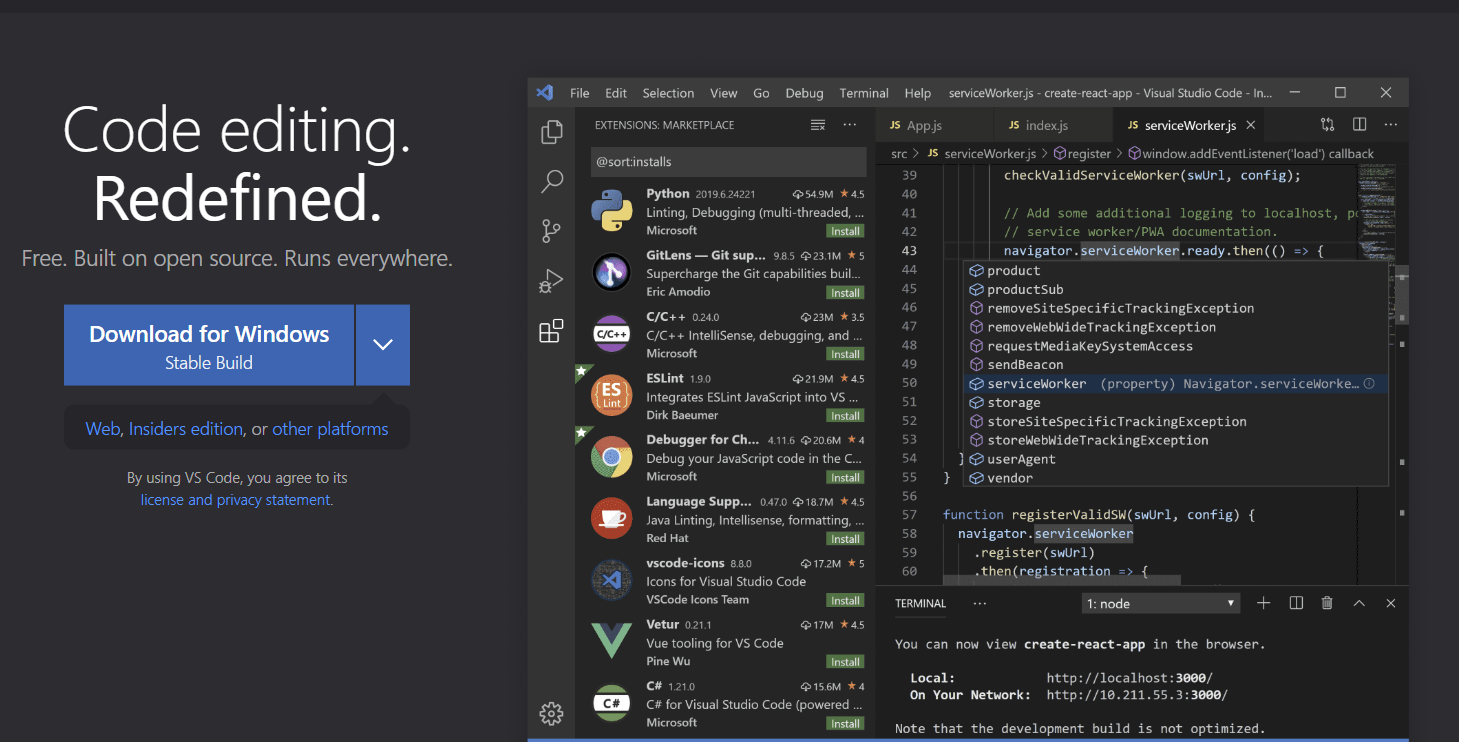This screenshot has width=1459, height=742.
Task: Open the Extensions icon in activity bar
Action: [551, 331]
